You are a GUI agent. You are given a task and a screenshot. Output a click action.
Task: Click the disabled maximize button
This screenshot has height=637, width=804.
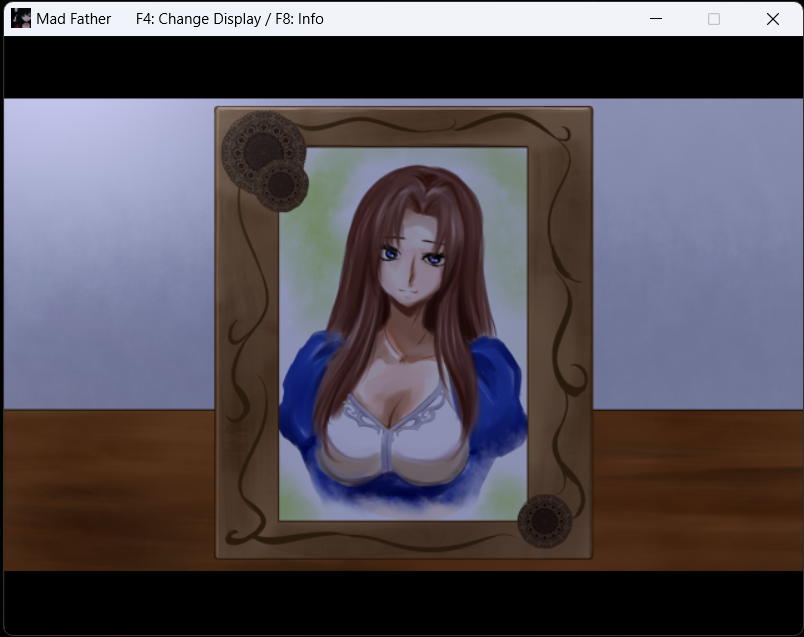(x=714, y=19)
